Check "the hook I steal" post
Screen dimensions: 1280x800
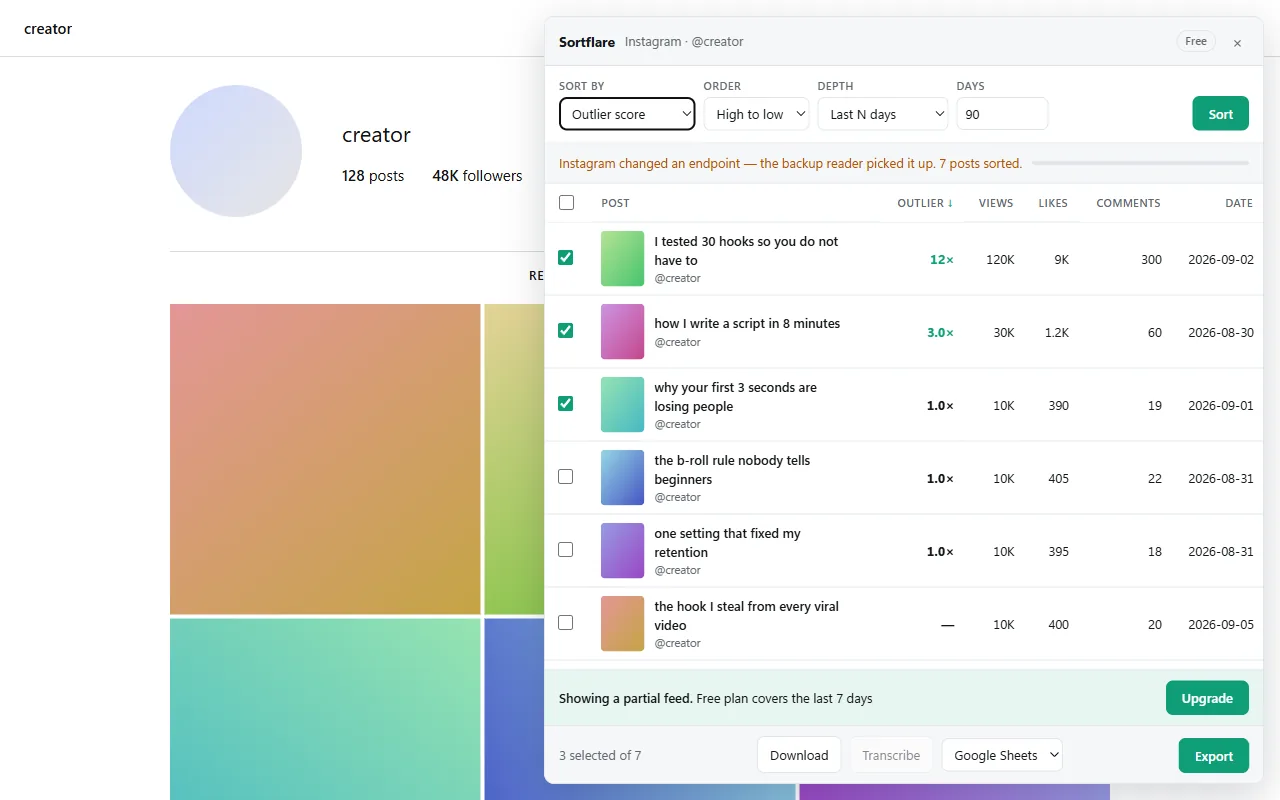[x=566, y=622]
